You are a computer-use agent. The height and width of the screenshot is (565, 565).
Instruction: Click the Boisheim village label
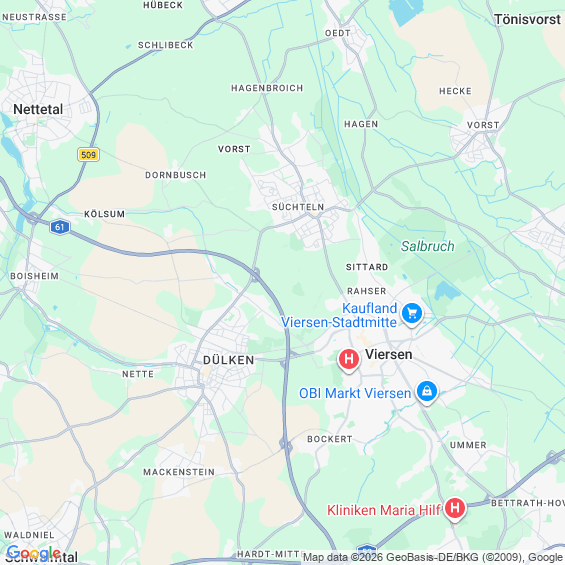[x=34, y=276]
